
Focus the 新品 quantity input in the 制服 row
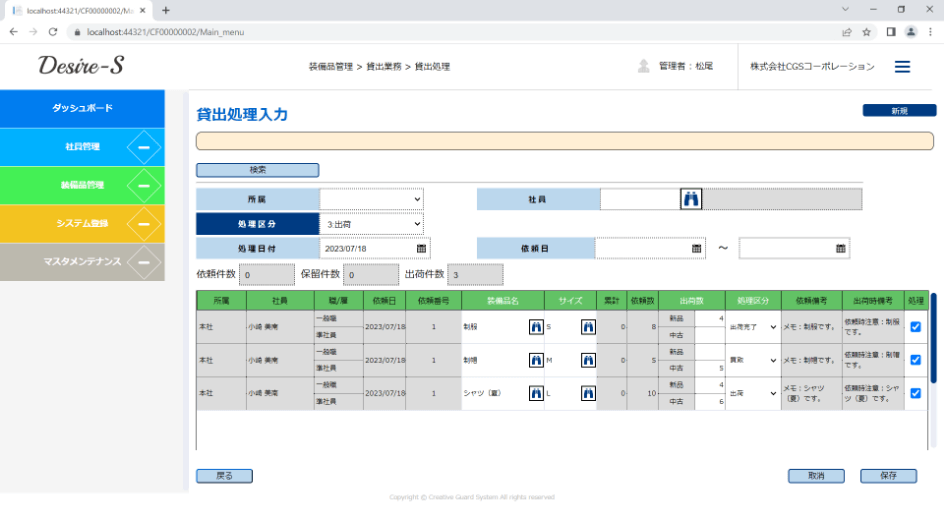tap(710, 319)
